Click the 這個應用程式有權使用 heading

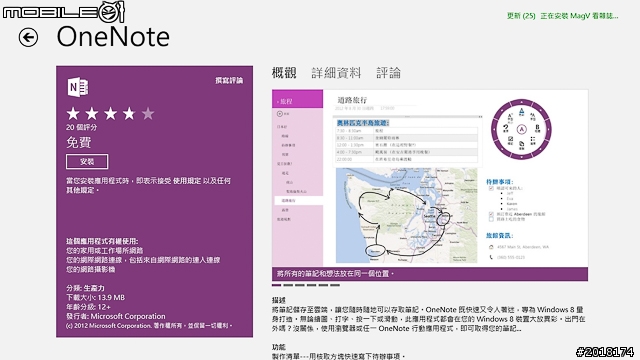(x=102, y=241)
